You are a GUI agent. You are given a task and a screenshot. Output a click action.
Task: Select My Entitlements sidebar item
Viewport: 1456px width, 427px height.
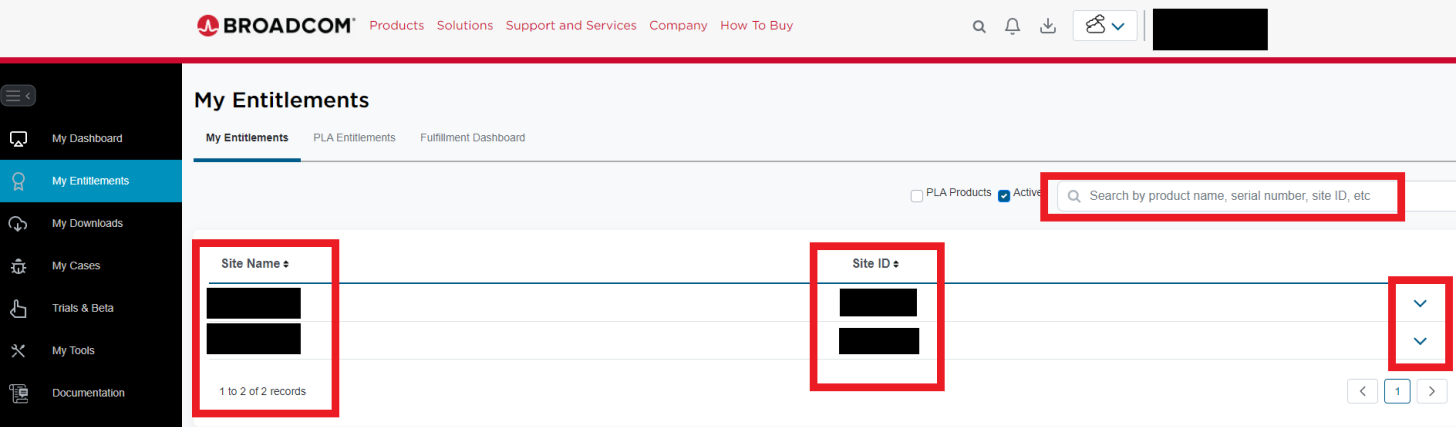tap(91, 181)
